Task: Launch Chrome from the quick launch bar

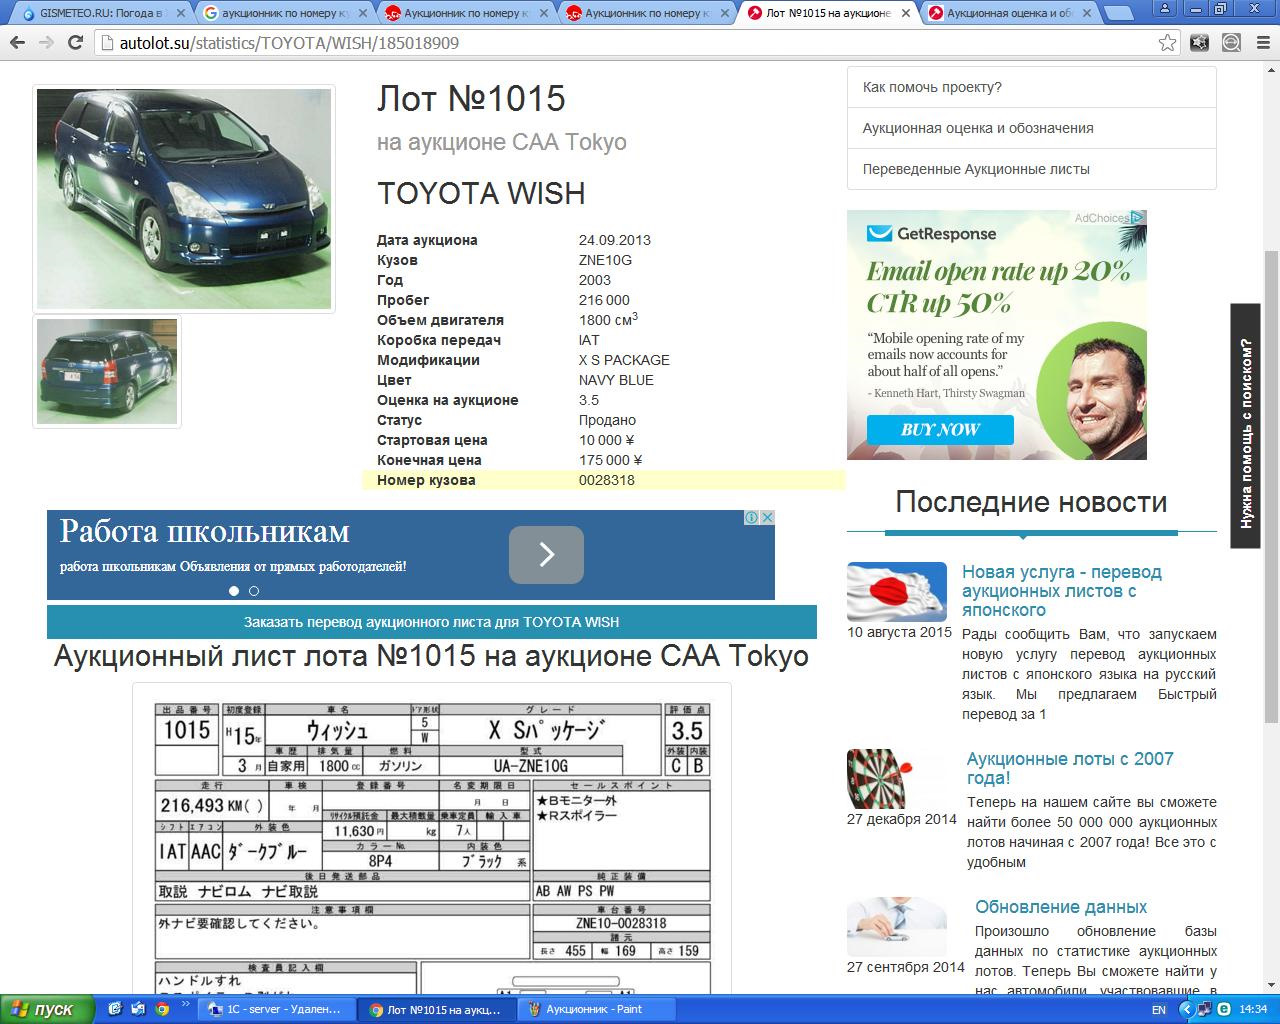Action: tap(161, 1009)
